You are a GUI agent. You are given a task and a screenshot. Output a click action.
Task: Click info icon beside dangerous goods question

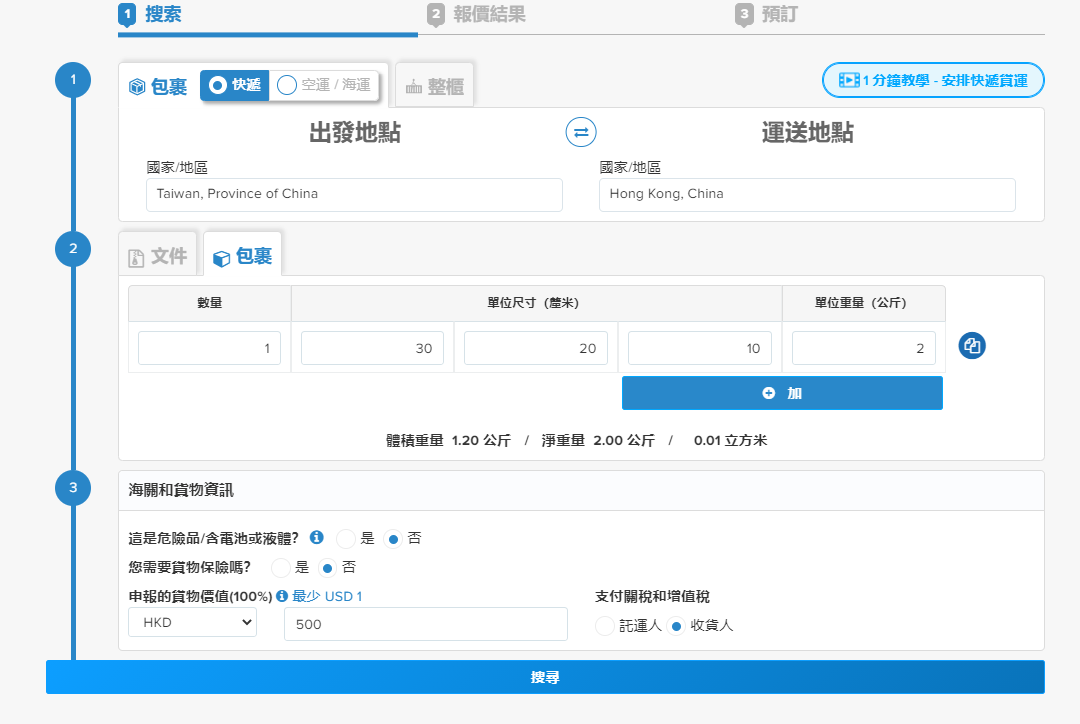pyautogui.click(x=317, y=537)
